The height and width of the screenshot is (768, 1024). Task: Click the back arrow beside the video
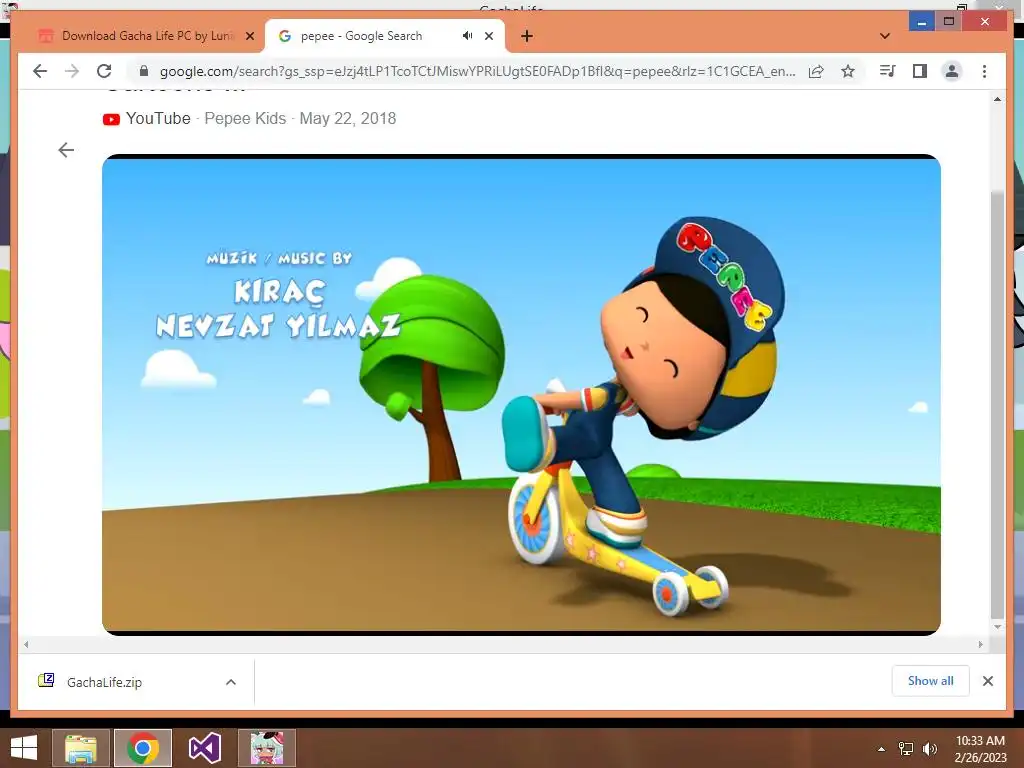66,150
